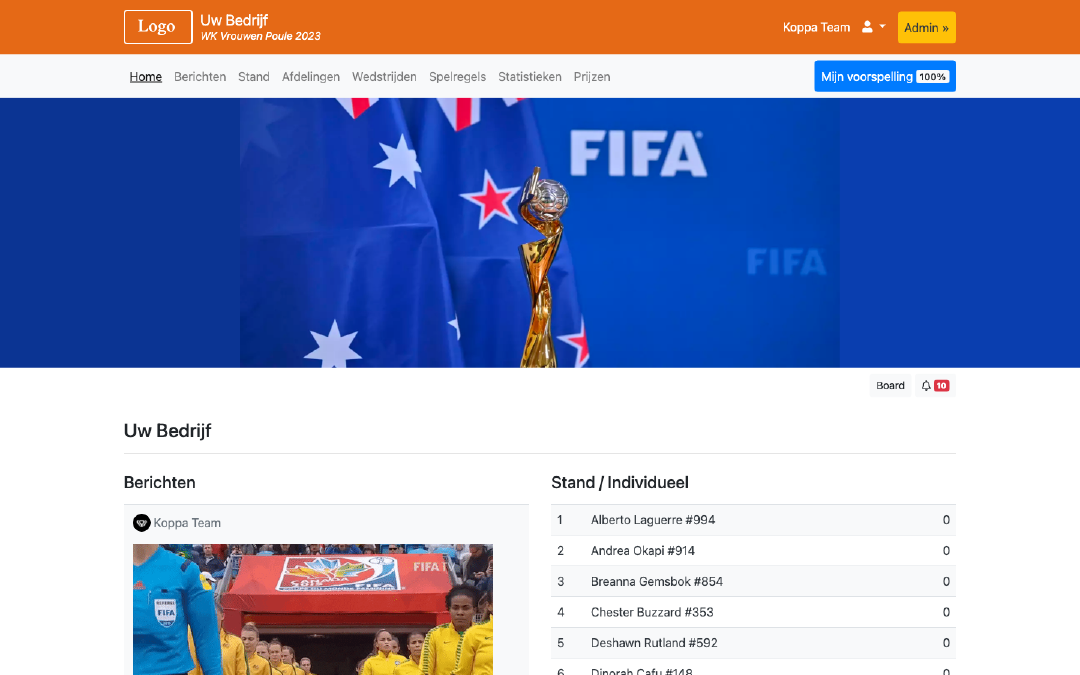Click Koppa Team name in header
Viewport: 1080px width, 675px height.
[x=816, y=28]
